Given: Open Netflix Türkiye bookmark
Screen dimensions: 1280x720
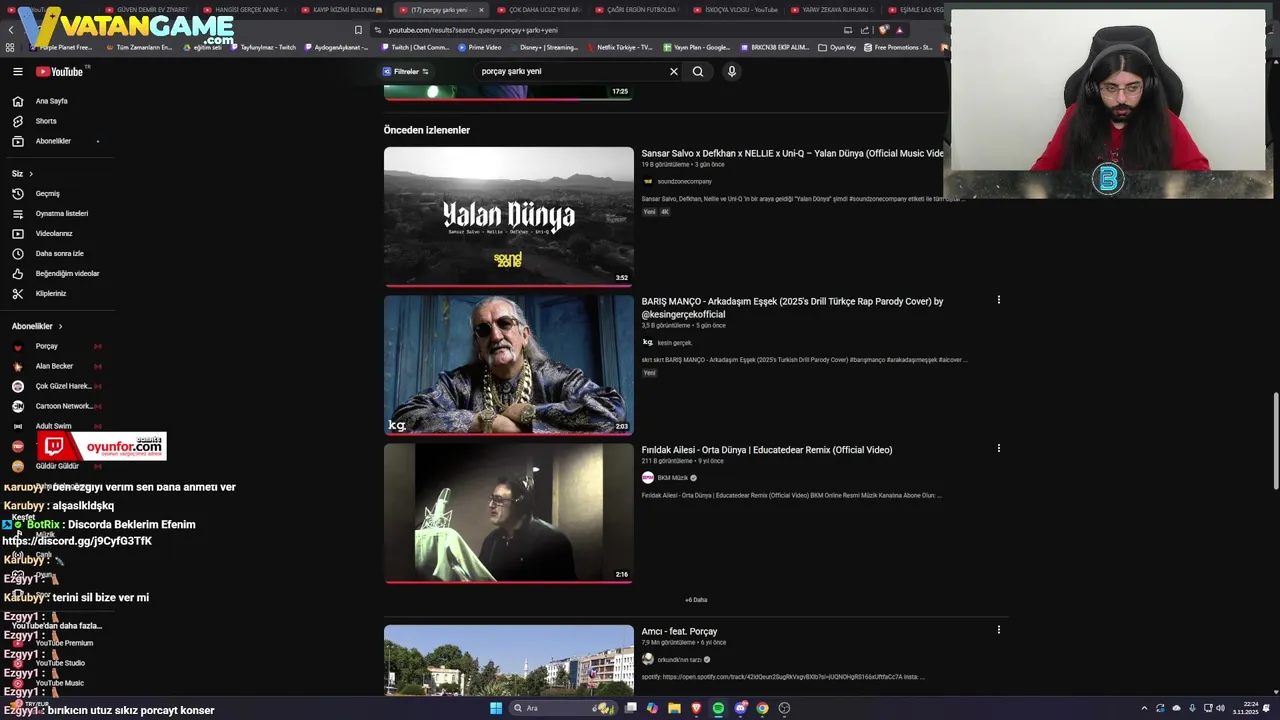Looking at the screenshot, I should click(x=620, y=47).
